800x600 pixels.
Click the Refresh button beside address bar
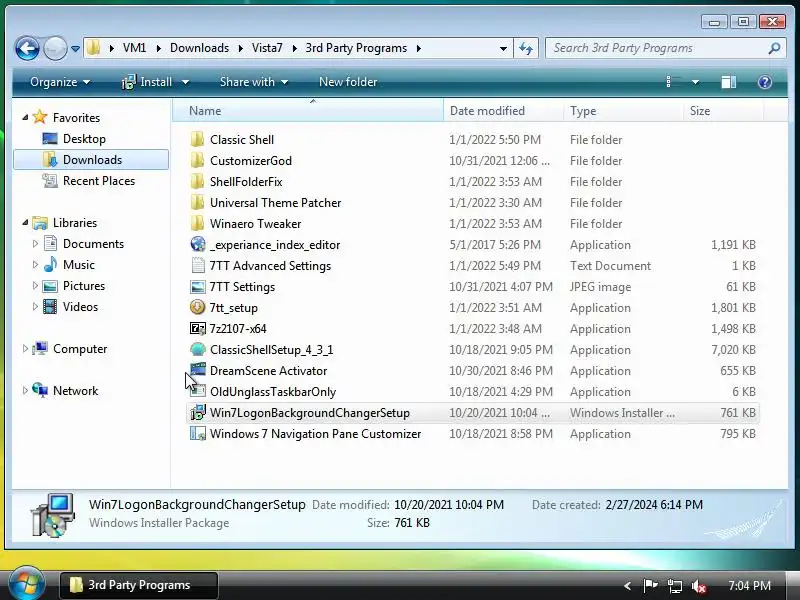pyautogui.click(x=526, y=48)
